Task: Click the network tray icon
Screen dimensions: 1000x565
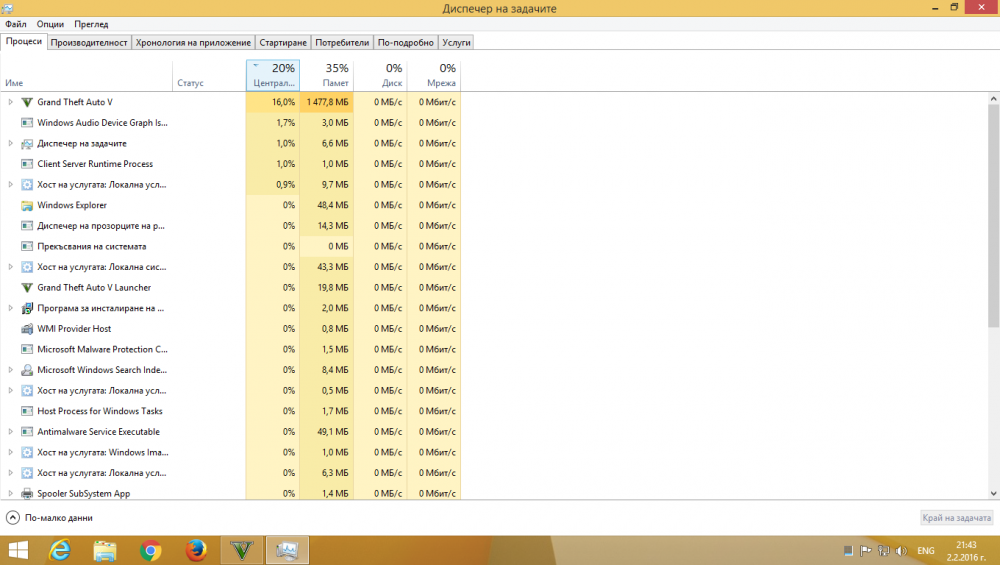Action: pyautogui.click(x=883, y=550)
